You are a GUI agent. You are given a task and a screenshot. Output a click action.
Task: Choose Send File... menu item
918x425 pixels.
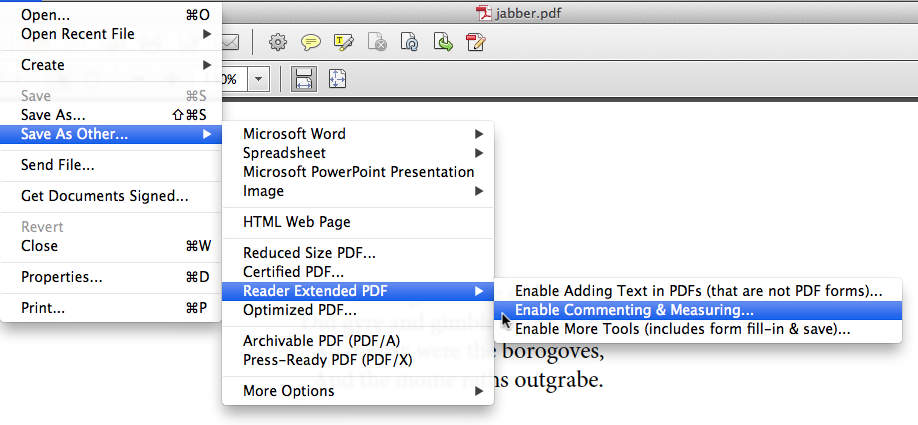point(111,165)
